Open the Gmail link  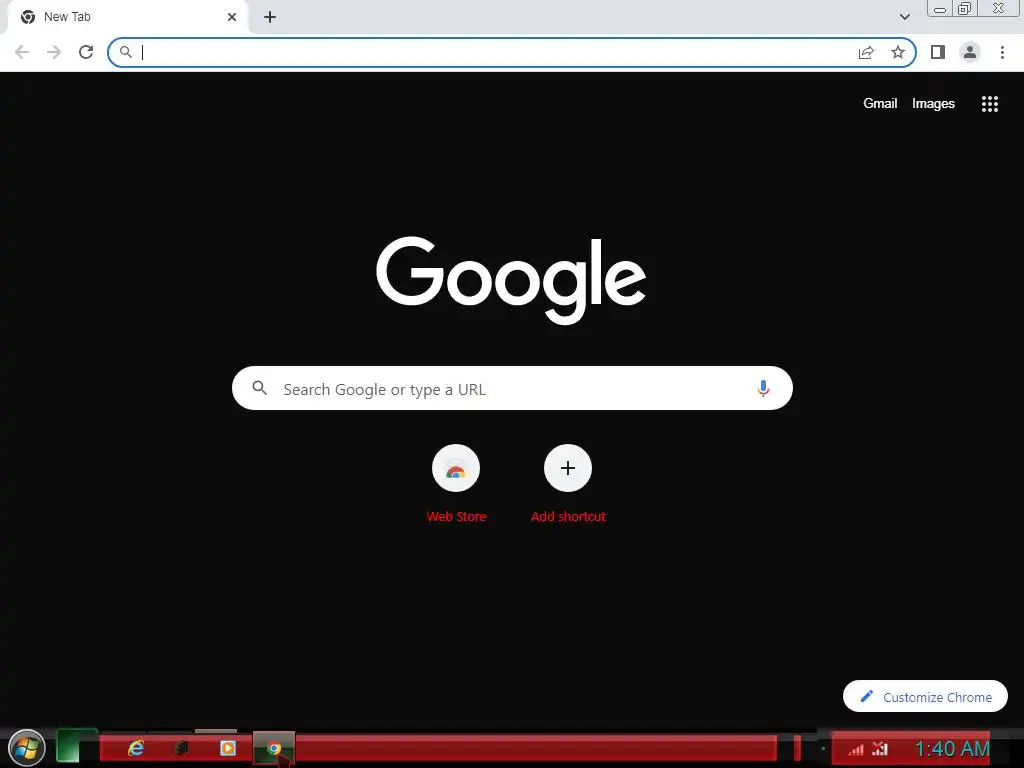(880, 104)
